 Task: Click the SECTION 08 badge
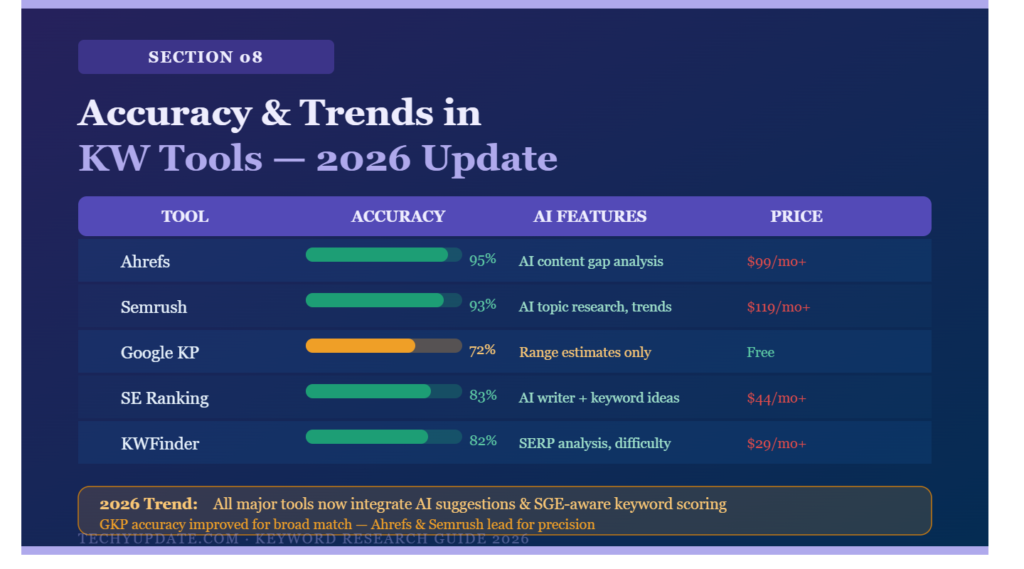point(206,57)
